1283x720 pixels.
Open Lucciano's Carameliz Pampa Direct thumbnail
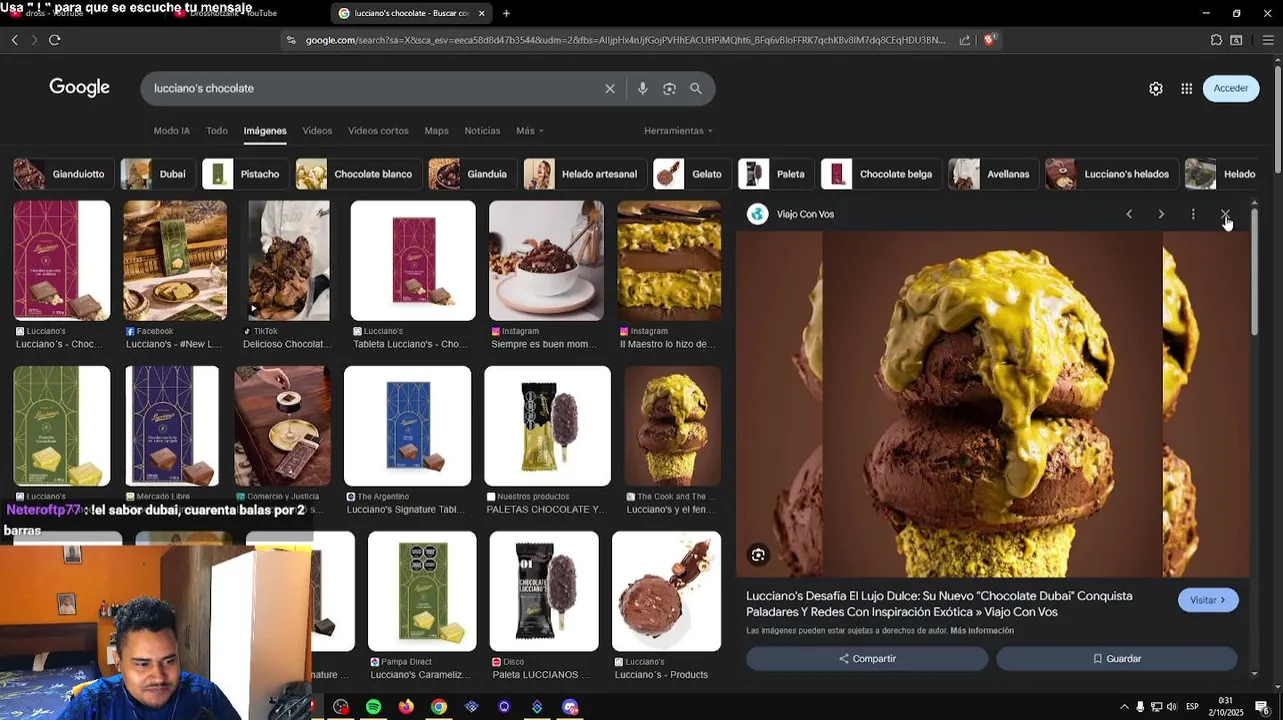pos(422,591)
